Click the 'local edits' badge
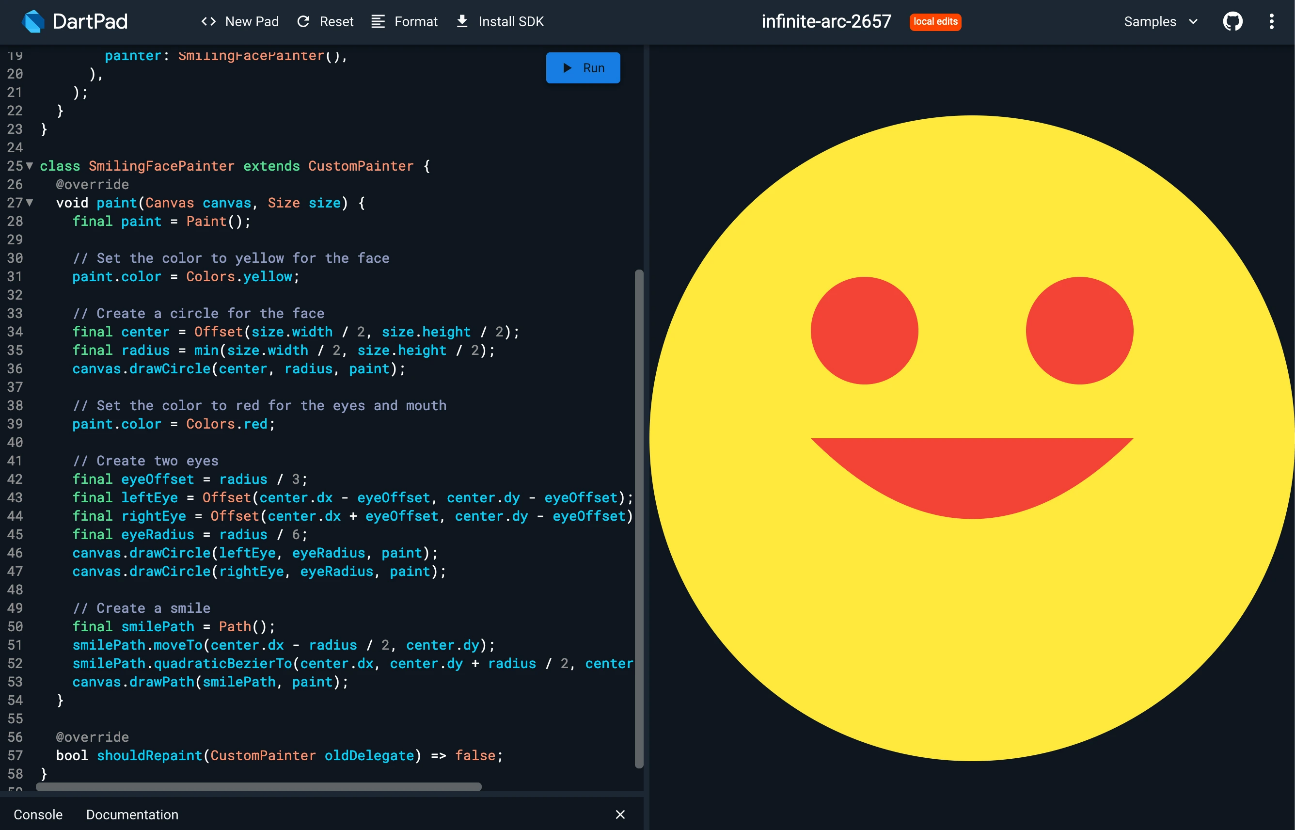The height and width of the screenshot is (830, 1295). coord(936,21)
